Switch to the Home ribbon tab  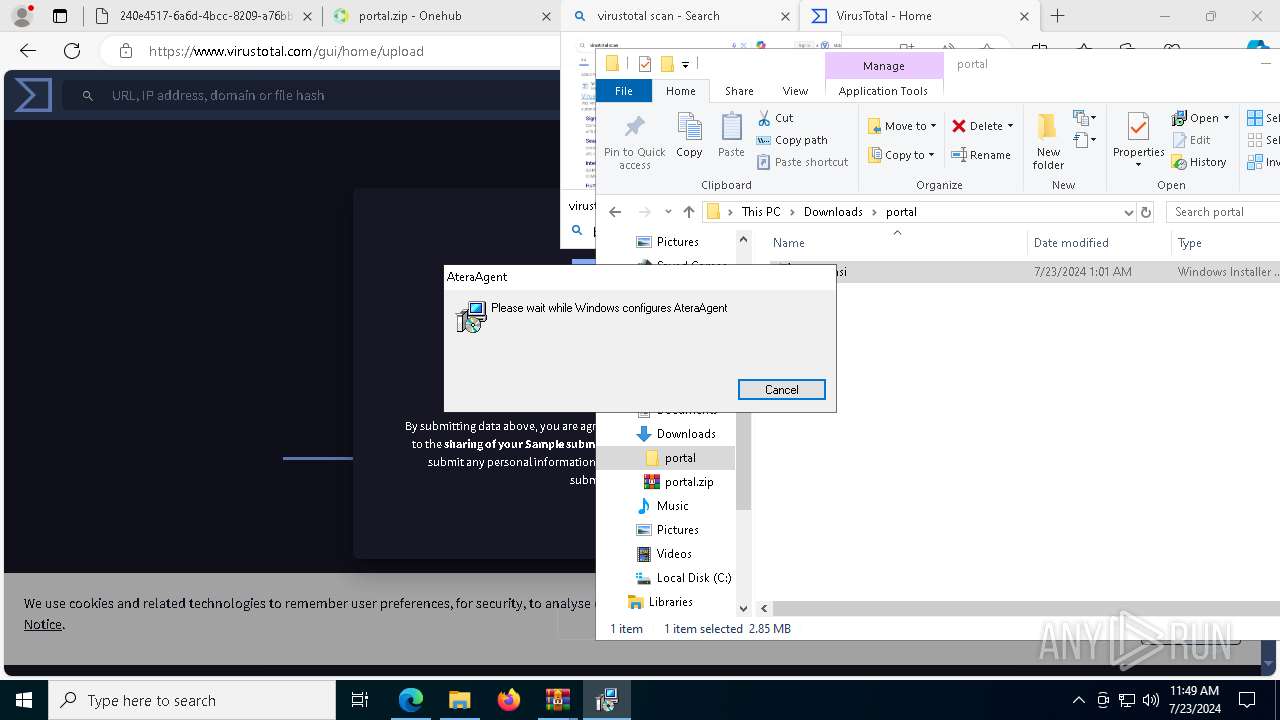680,91
